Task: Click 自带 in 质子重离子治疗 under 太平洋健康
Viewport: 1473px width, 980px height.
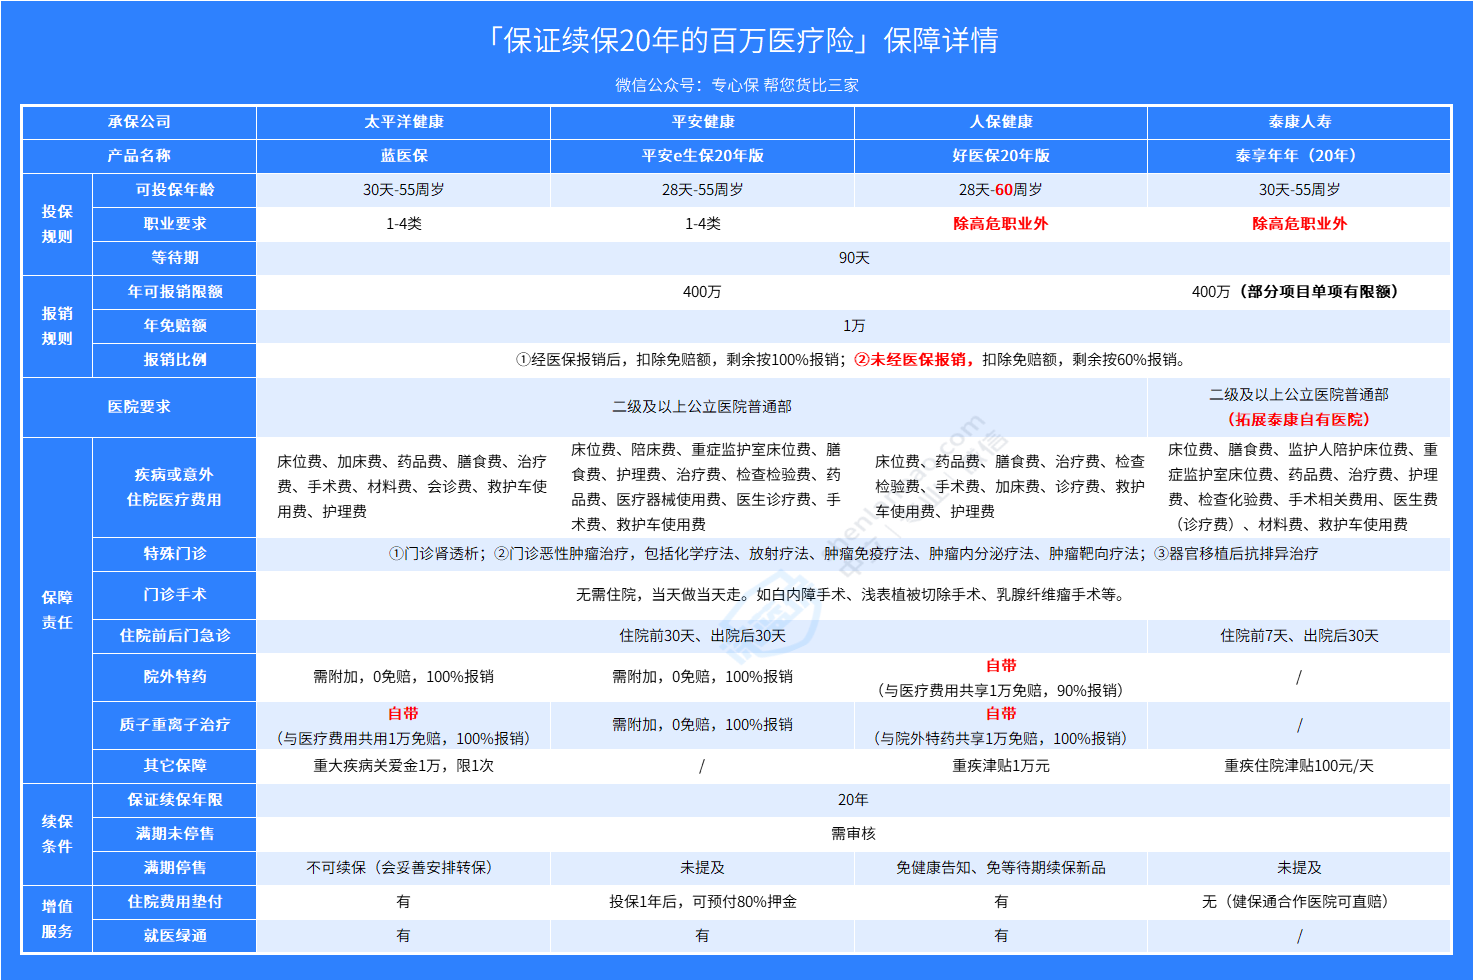Action: click(404, 714)
